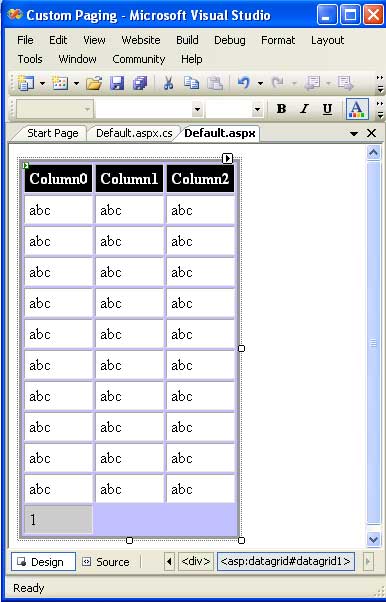
Task: Select the Column0 header cell
Action: point(58,179)
